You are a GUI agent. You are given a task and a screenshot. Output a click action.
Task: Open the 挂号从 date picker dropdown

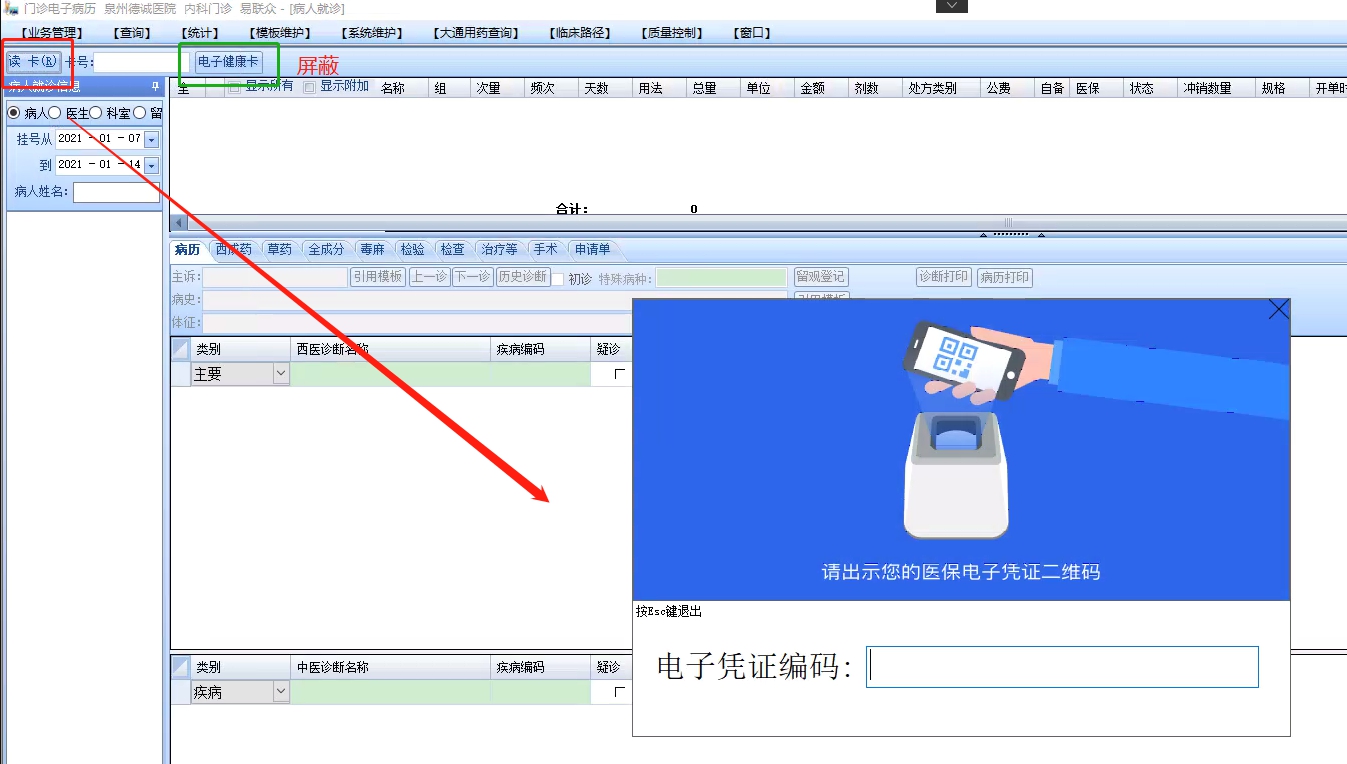pyautogui.click(x=152, y=140)
